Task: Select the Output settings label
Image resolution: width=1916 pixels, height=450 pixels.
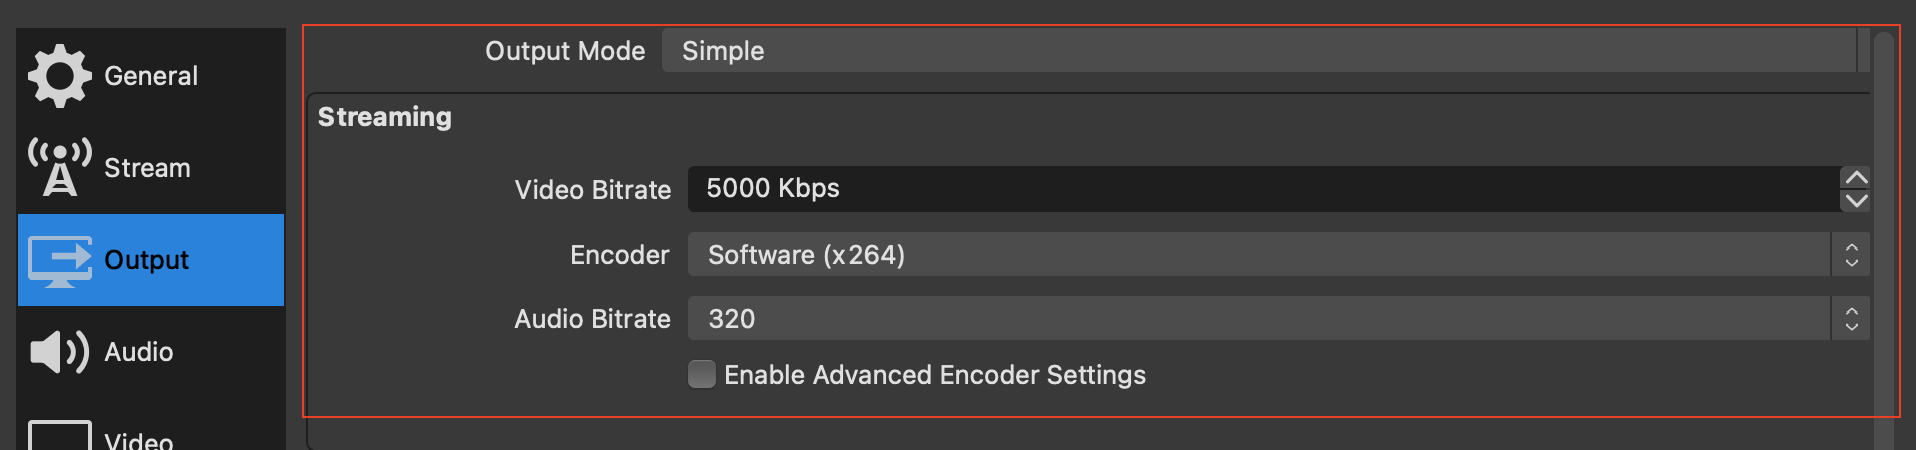Action: tap(146, 260)
